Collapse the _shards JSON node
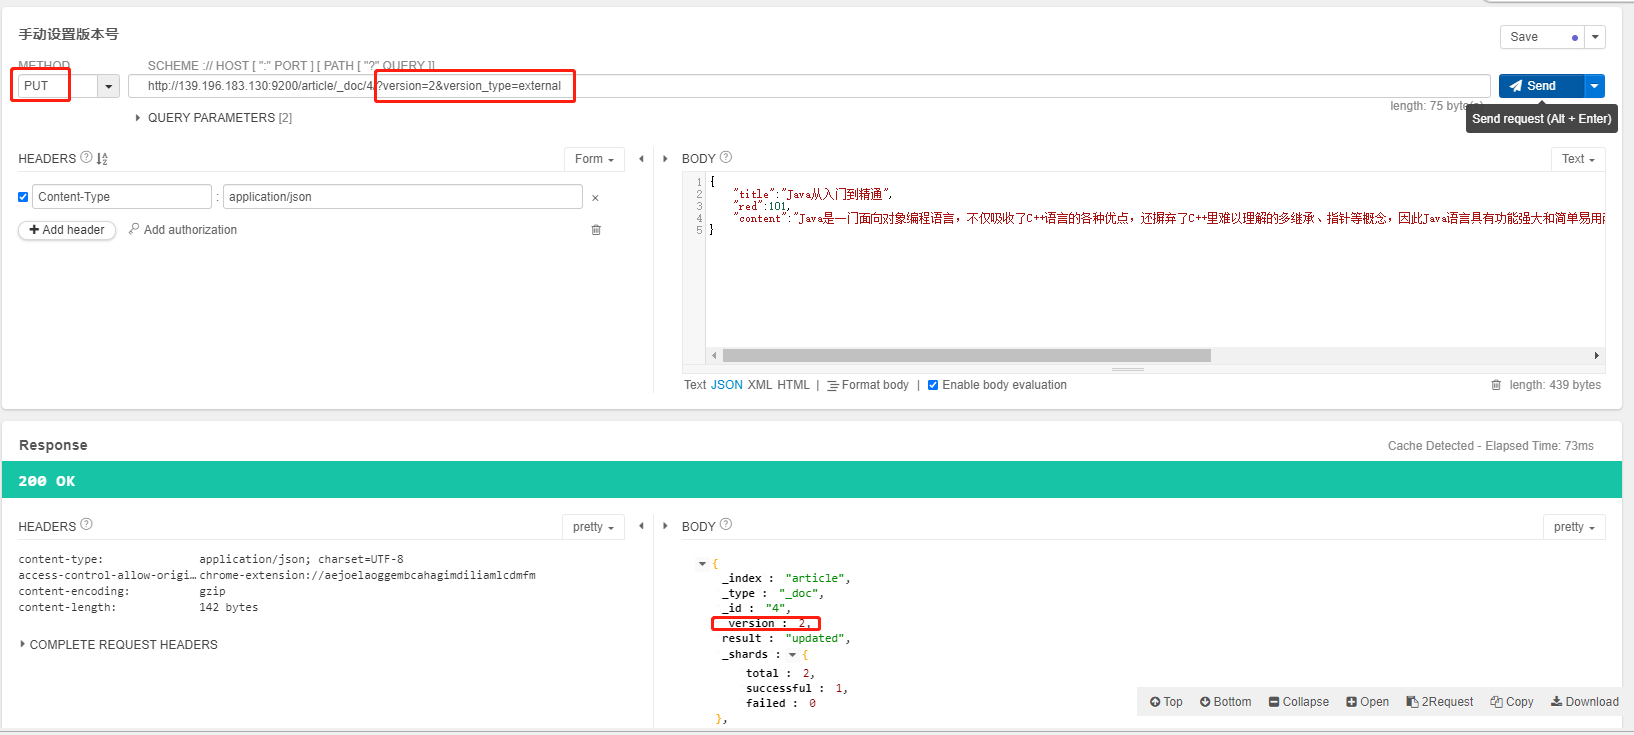This screenshot has height=735, width=1634. click(792, 655)
